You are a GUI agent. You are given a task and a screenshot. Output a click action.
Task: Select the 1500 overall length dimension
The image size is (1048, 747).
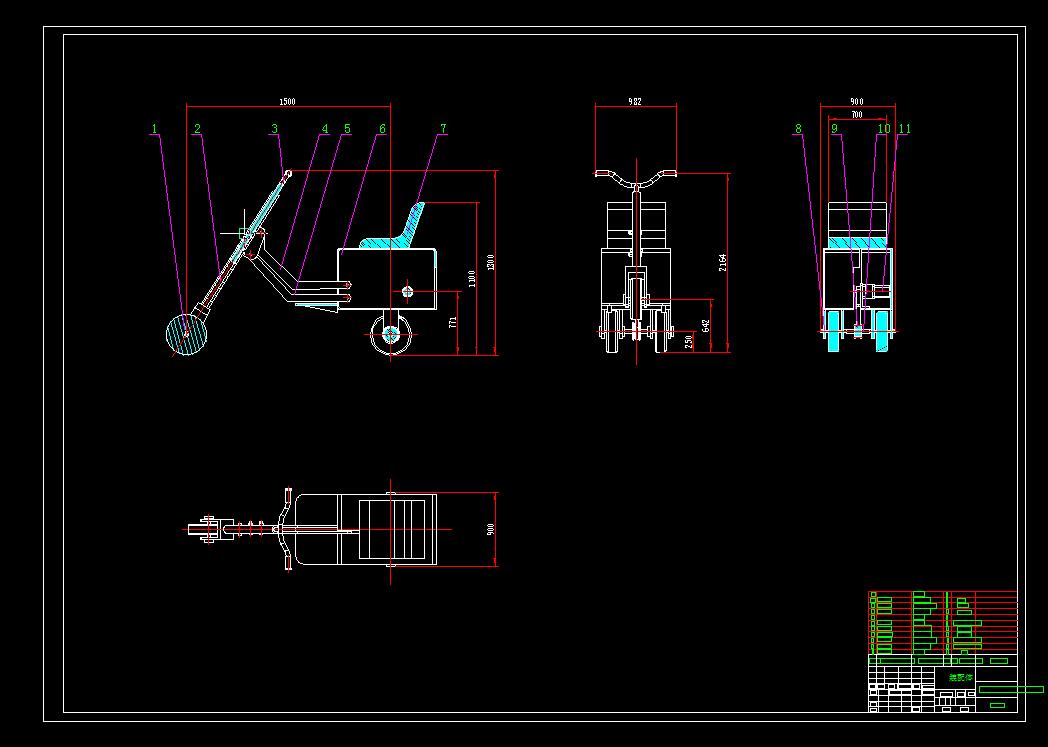(x=286, y=101)
